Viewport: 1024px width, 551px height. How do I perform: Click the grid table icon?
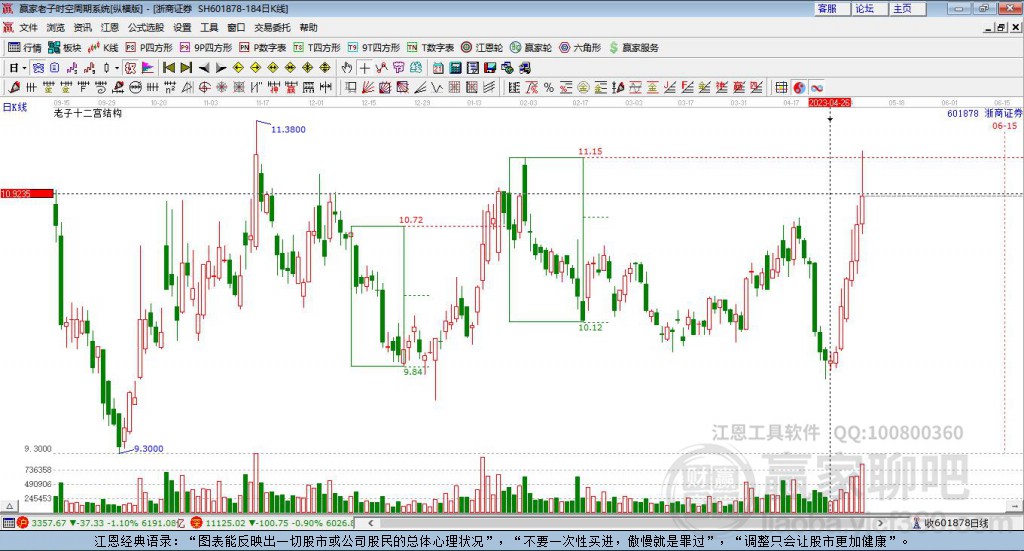(x=781, y=87)
